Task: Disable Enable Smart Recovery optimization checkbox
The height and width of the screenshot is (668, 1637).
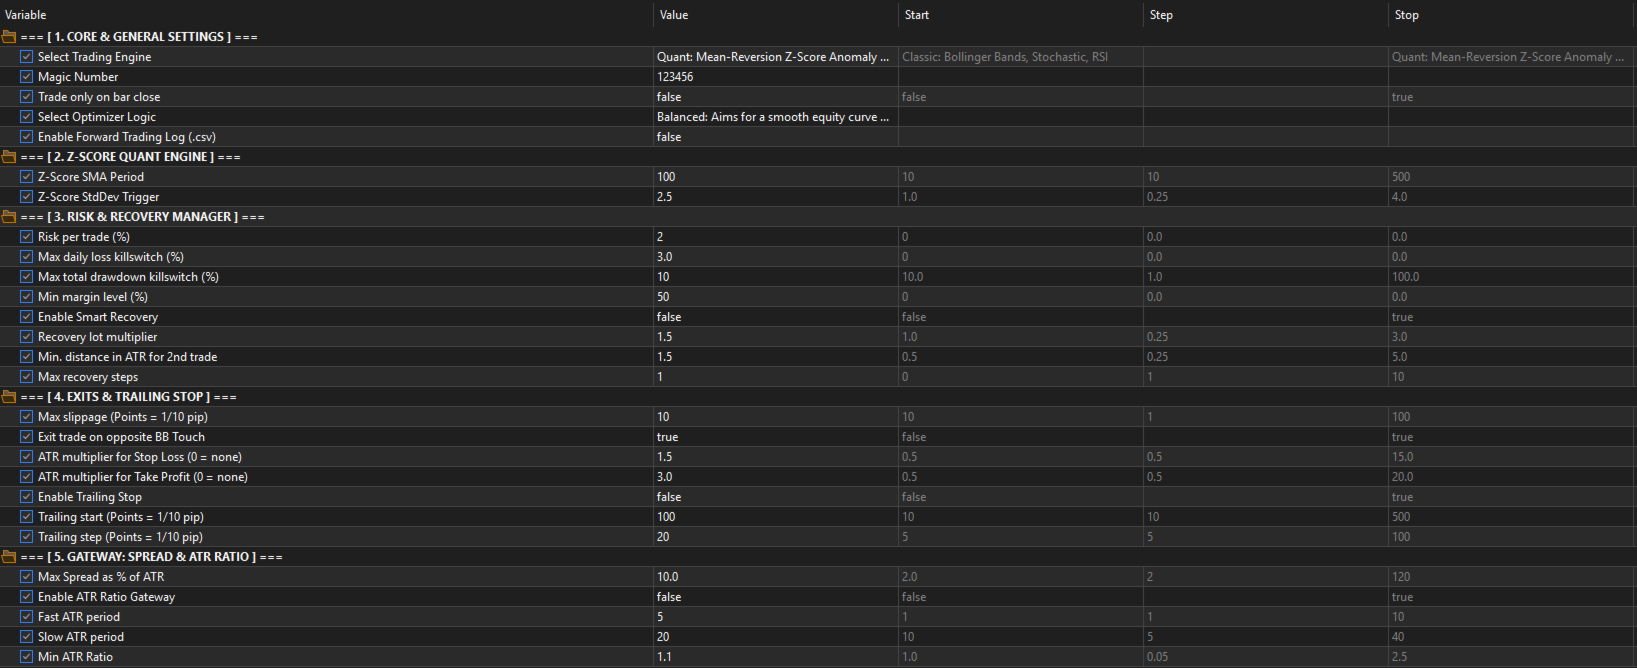Action: (x=27, y=317)
